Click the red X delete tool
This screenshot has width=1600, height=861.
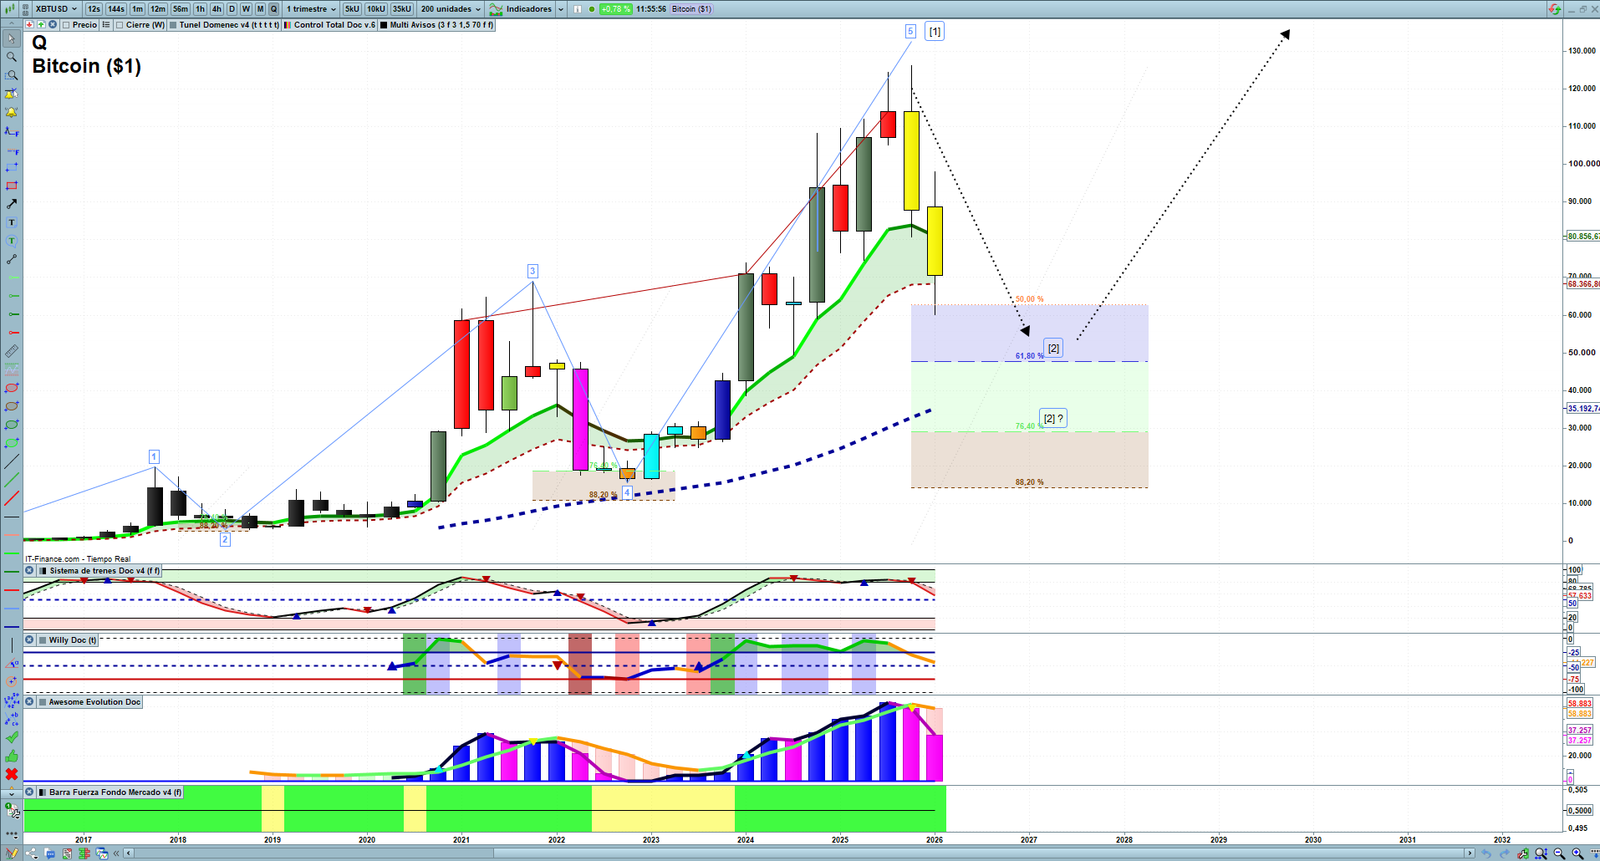click(12, 774)
